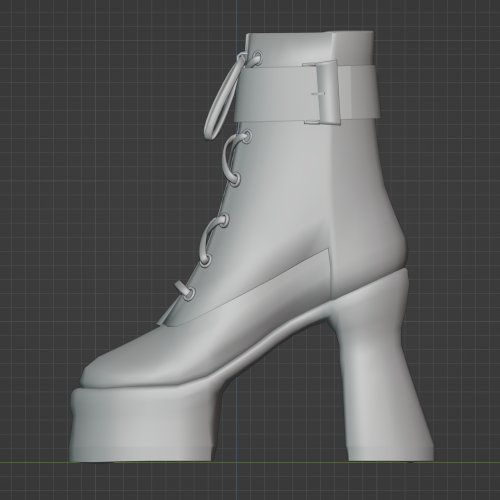Click the buckle's small center prong
The height and width of the screenshot is (500, 500).
click(x=318, y=94)
